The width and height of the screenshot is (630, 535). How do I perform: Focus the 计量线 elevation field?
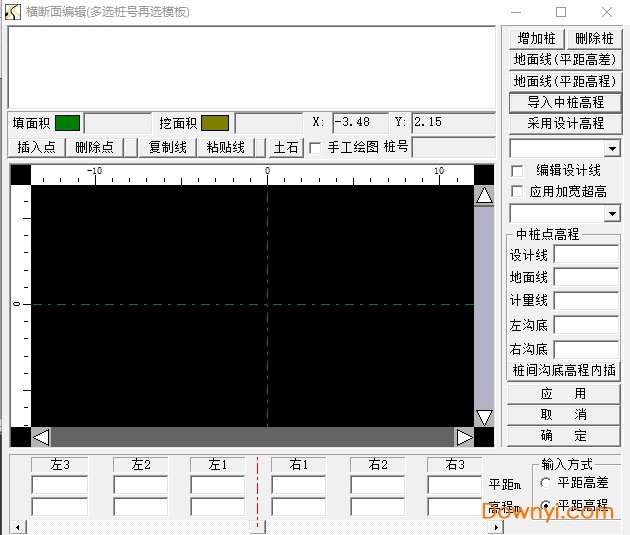coord(586,300)
